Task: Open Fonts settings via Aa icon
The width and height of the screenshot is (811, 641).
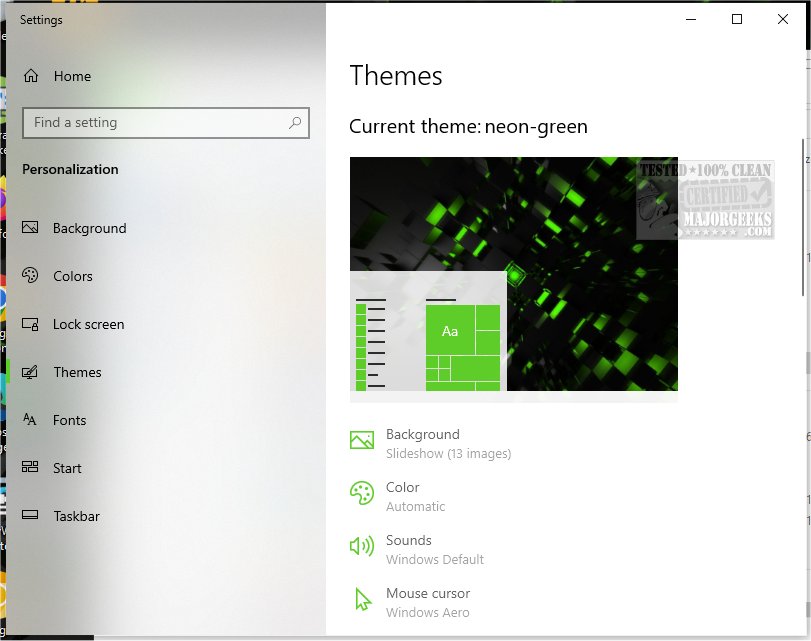Action: pyautogui.click(x=31, y=420)
